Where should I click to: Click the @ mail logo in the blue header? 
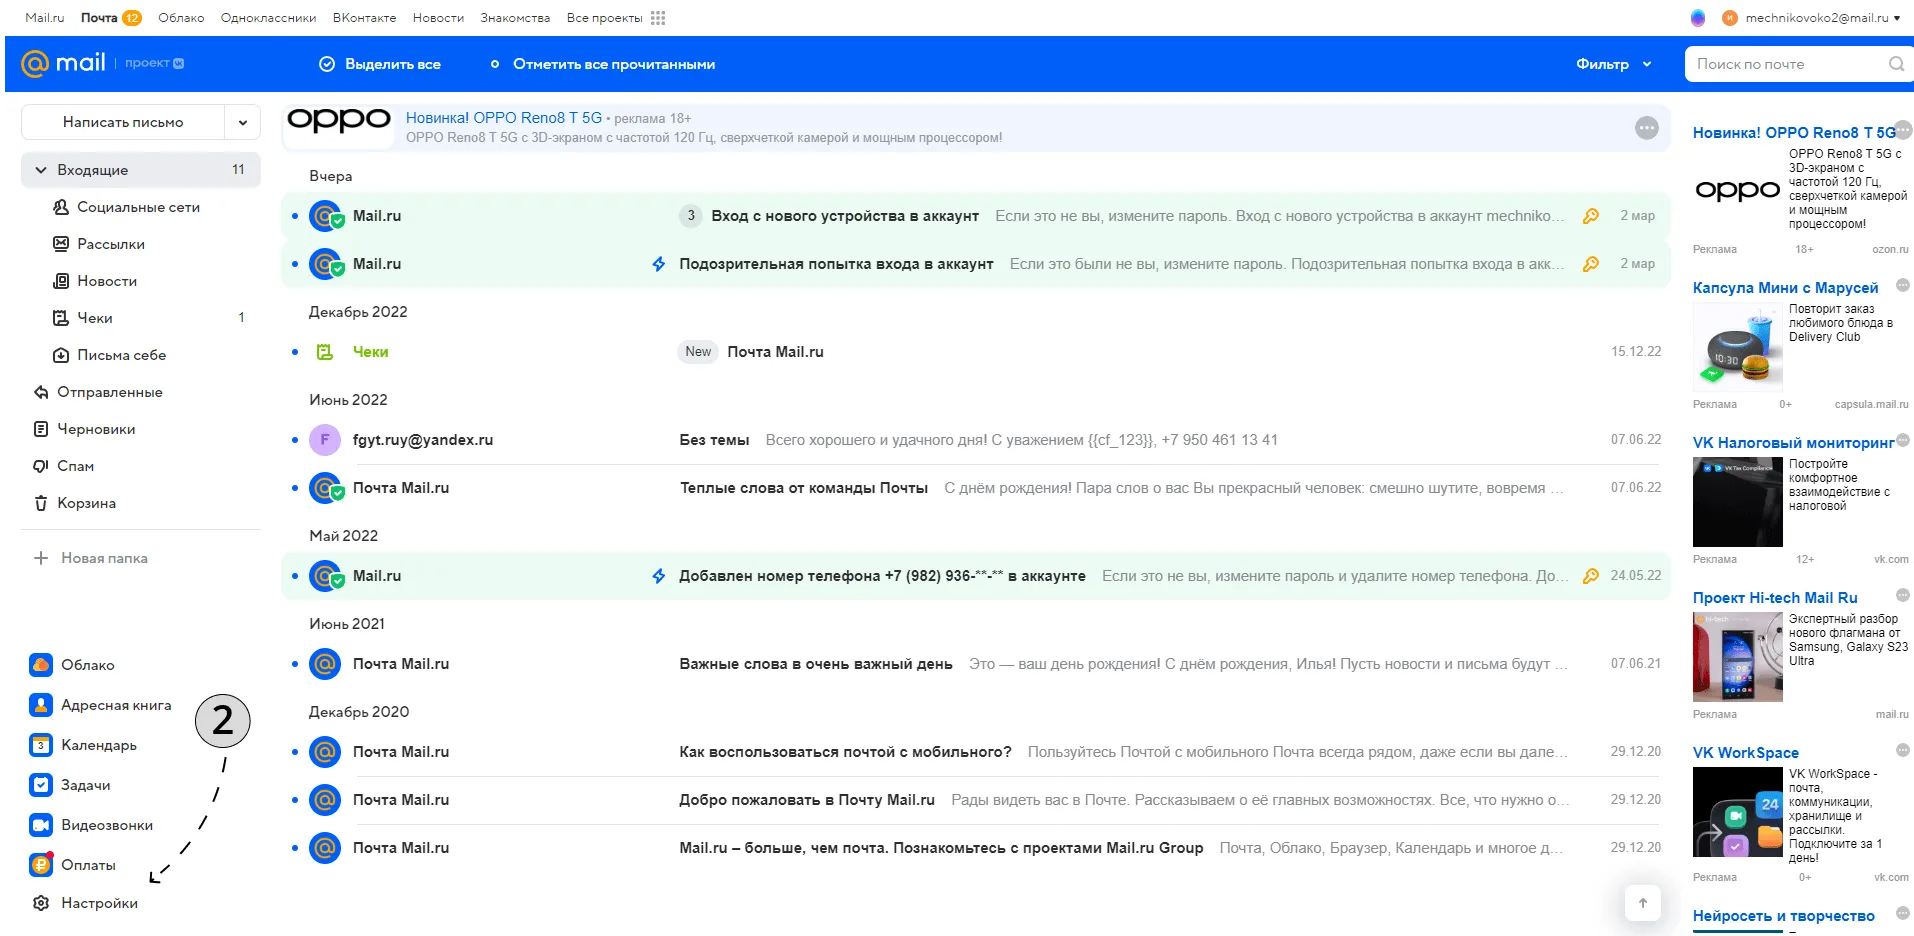point(63,63)
